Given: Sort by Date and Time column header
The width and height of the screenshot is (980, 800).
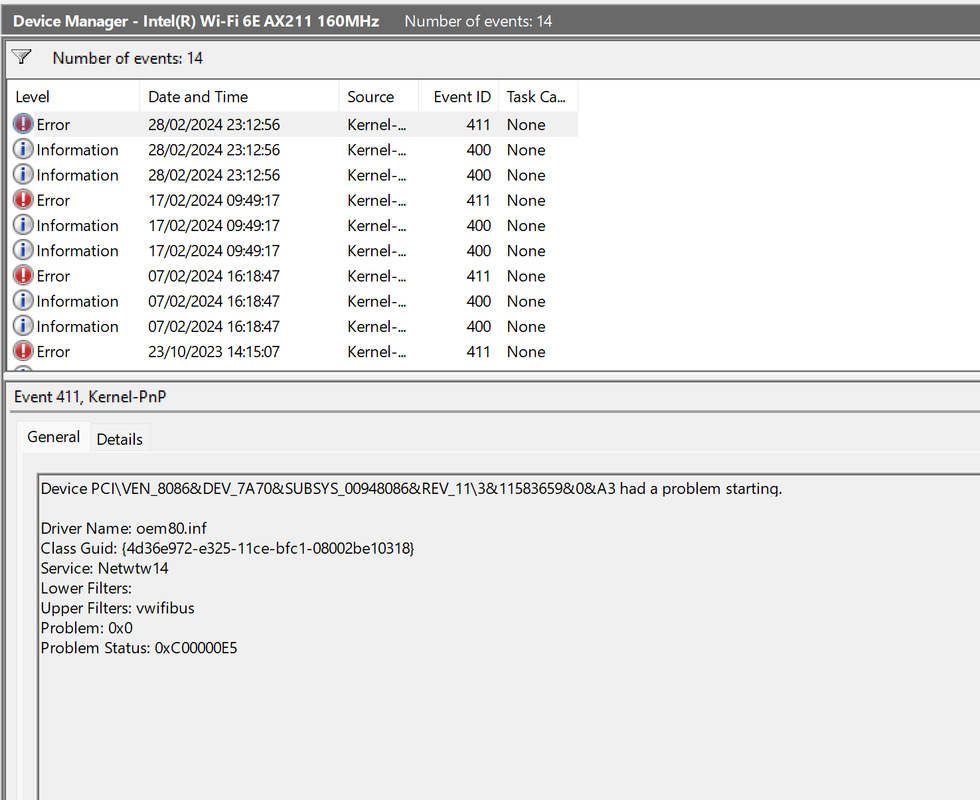Looking at the screenshot, I should pyautogui.click(x=239, y=97).
